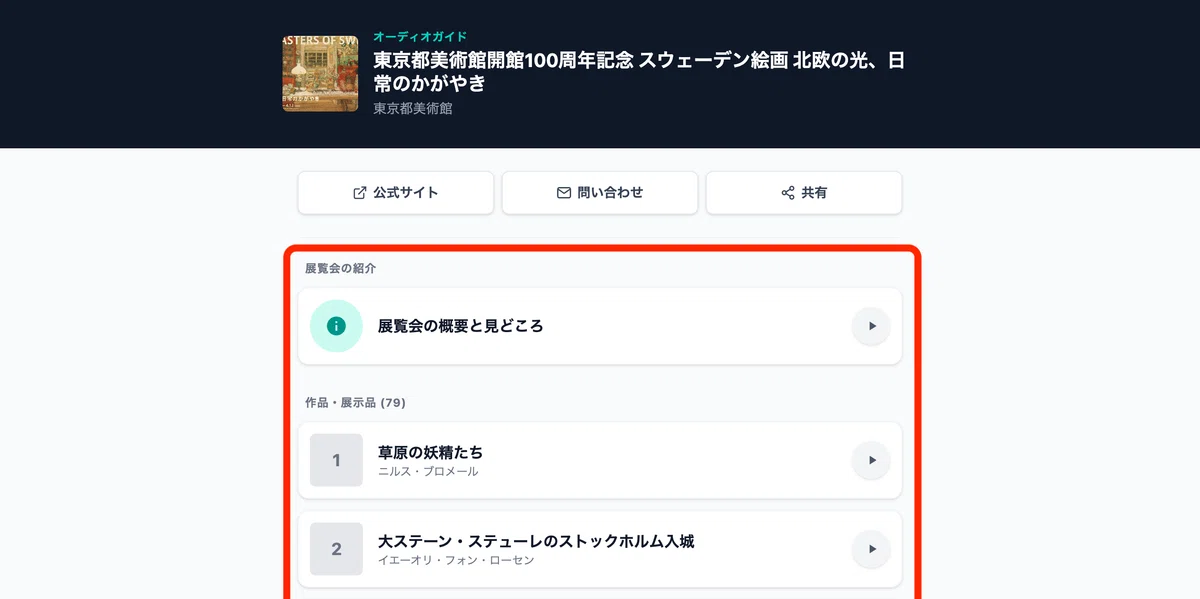Screen dimensions: 1200x599
Task: Play the 展覧会の概要と見どころ audio
Action: point(871,326)
